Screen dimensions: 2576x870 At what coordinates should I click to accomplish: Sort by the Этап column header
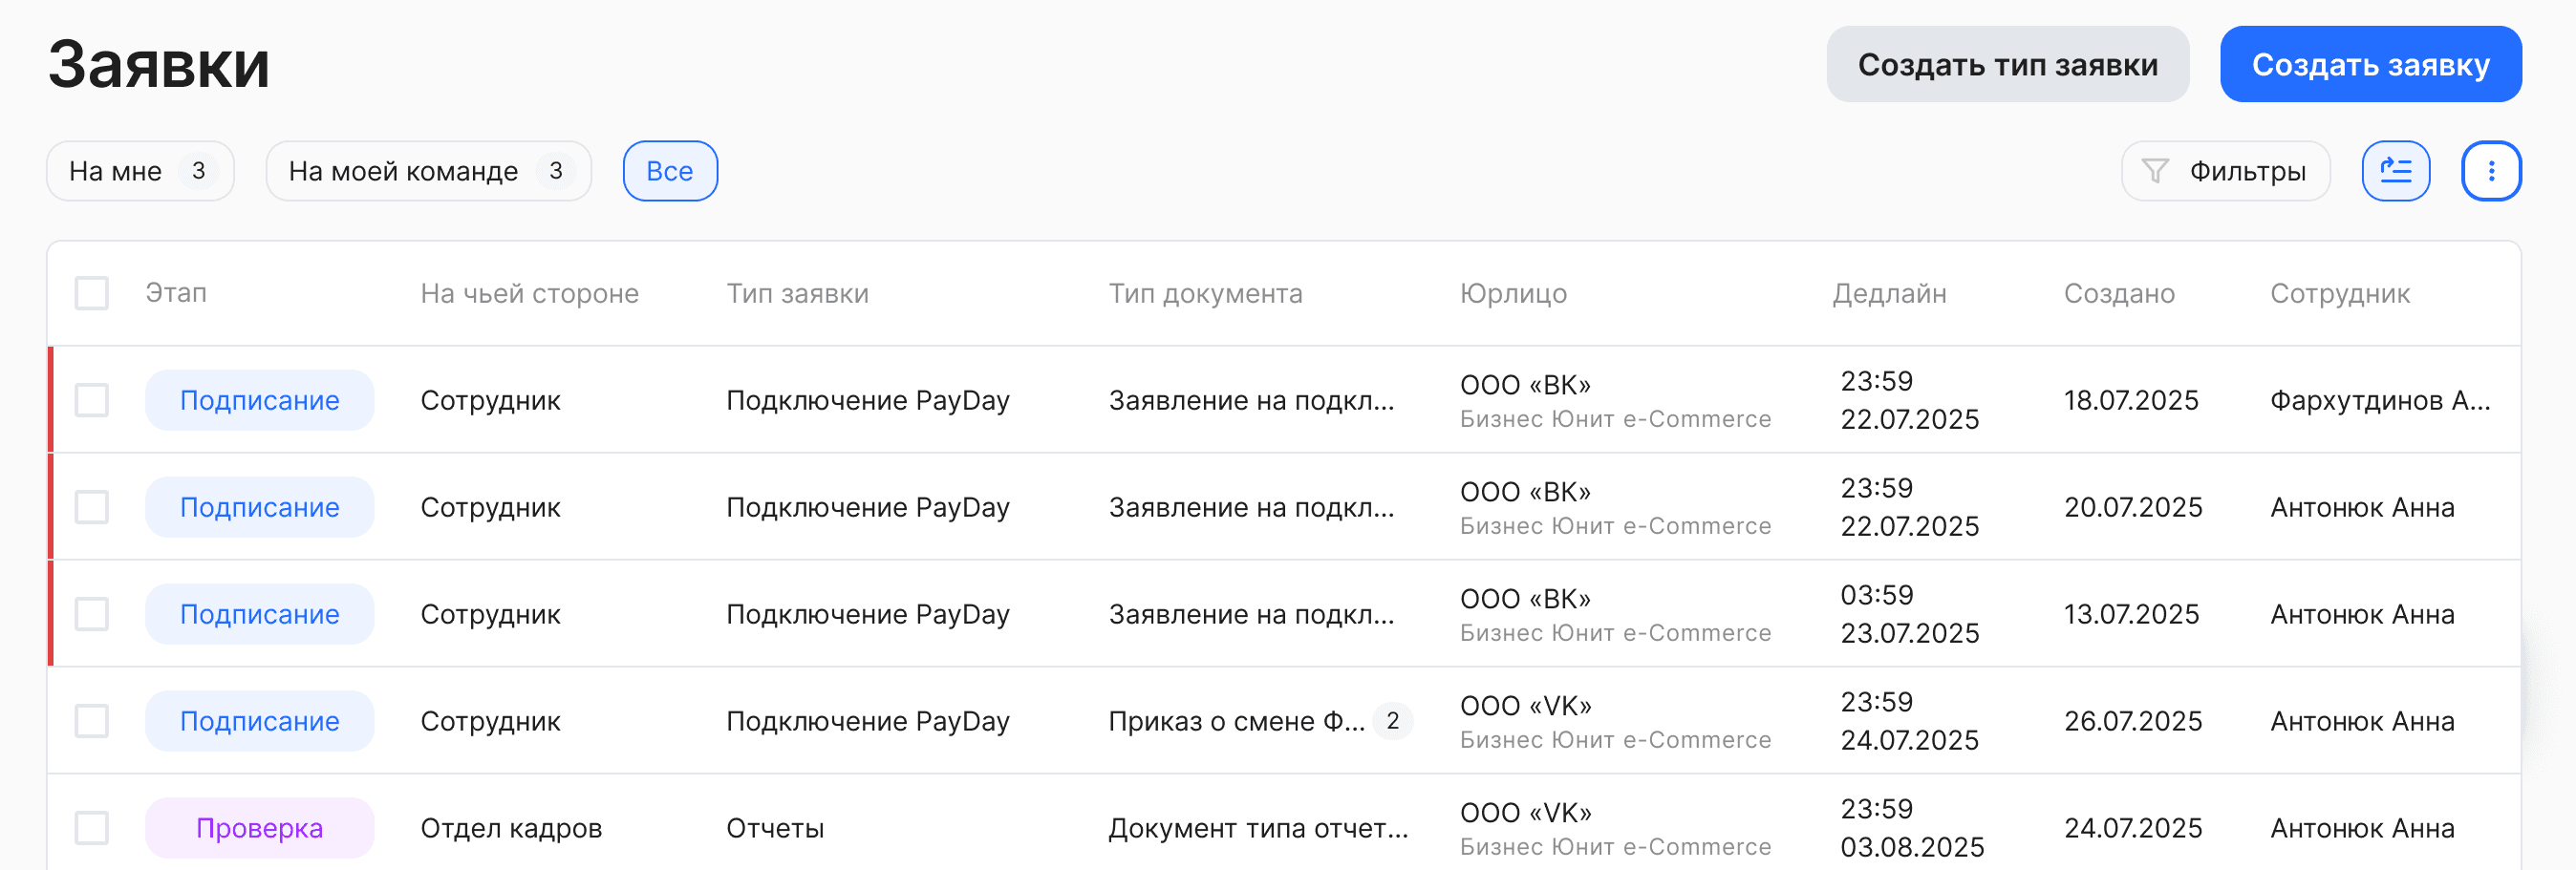(x=176, y=293)
